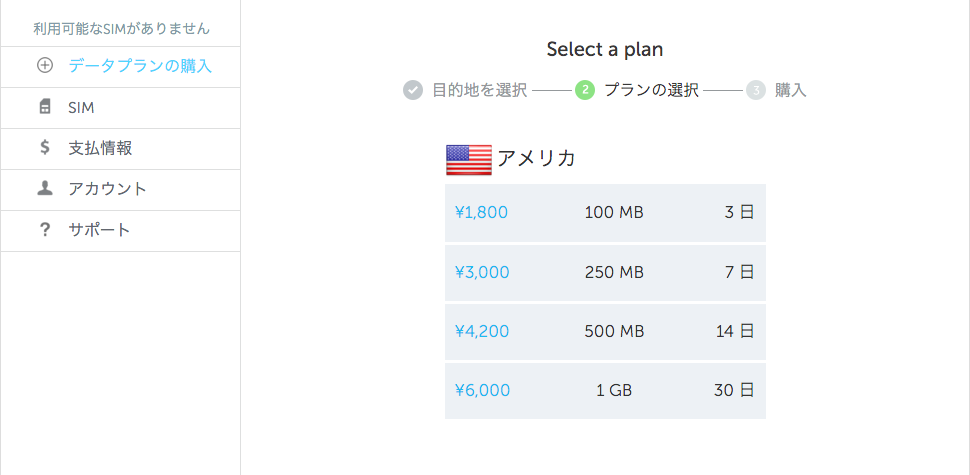Viewport: 970px width, 475px height.
Task: Click the green step 2 circle
Action: (x=585, y=90)
